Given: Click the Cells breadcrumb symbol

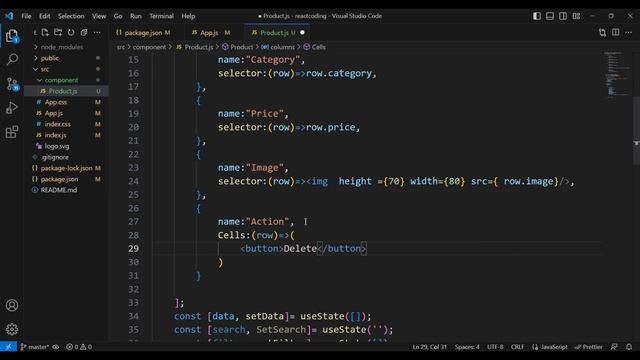Looking at the screenshot, I should click(x=315, y=47).
